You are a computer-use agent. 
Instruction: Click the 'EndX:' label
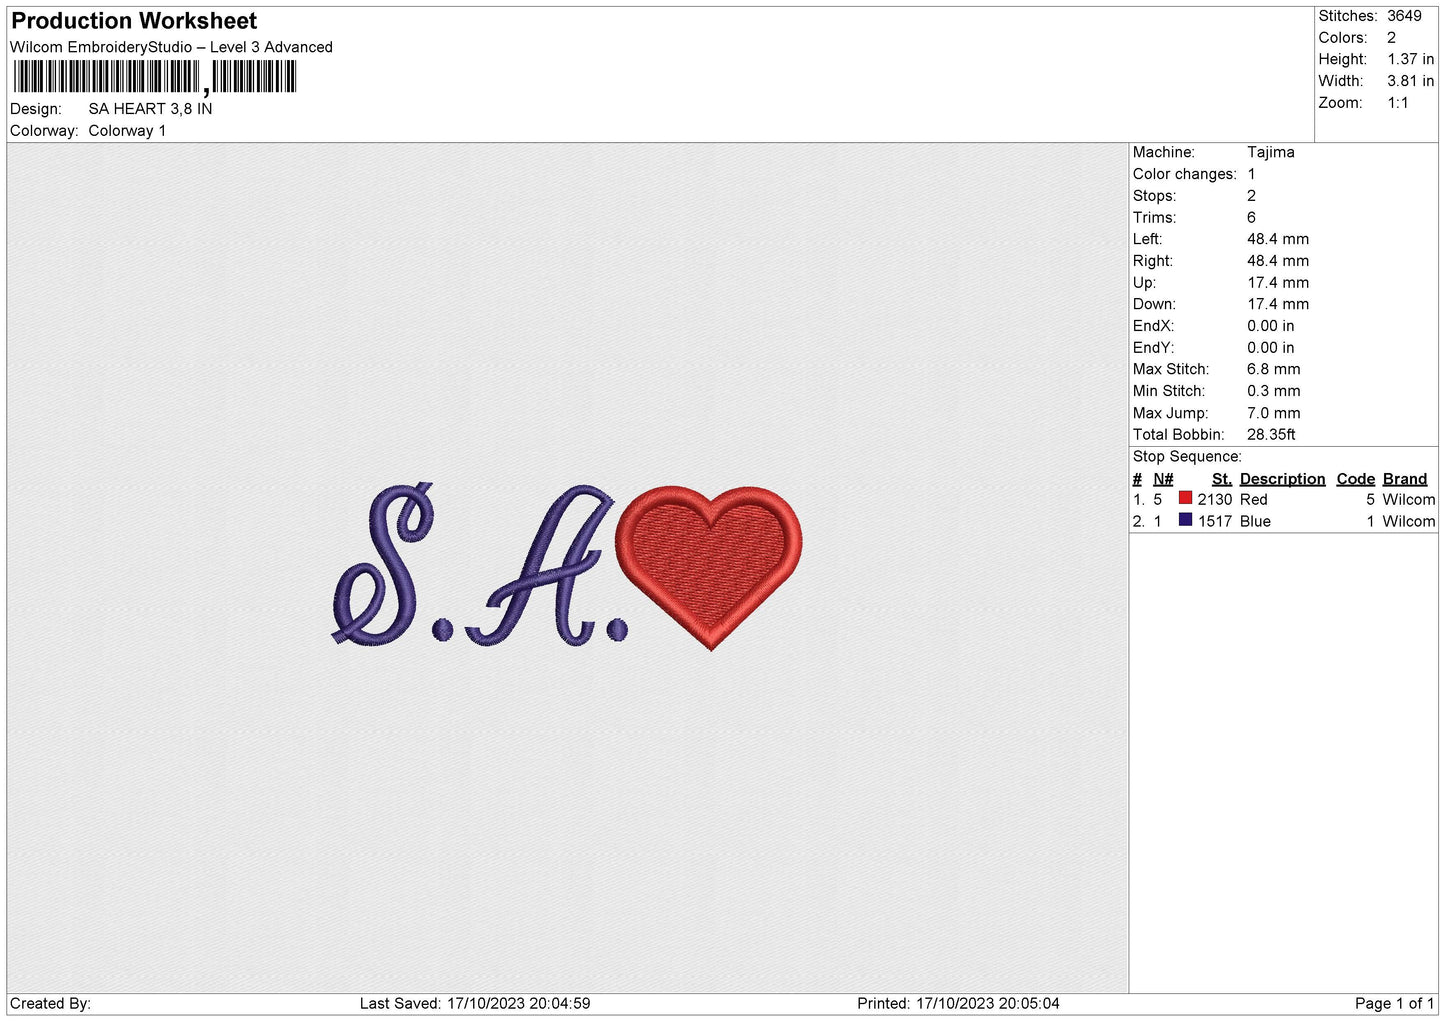click(1153, 326)
